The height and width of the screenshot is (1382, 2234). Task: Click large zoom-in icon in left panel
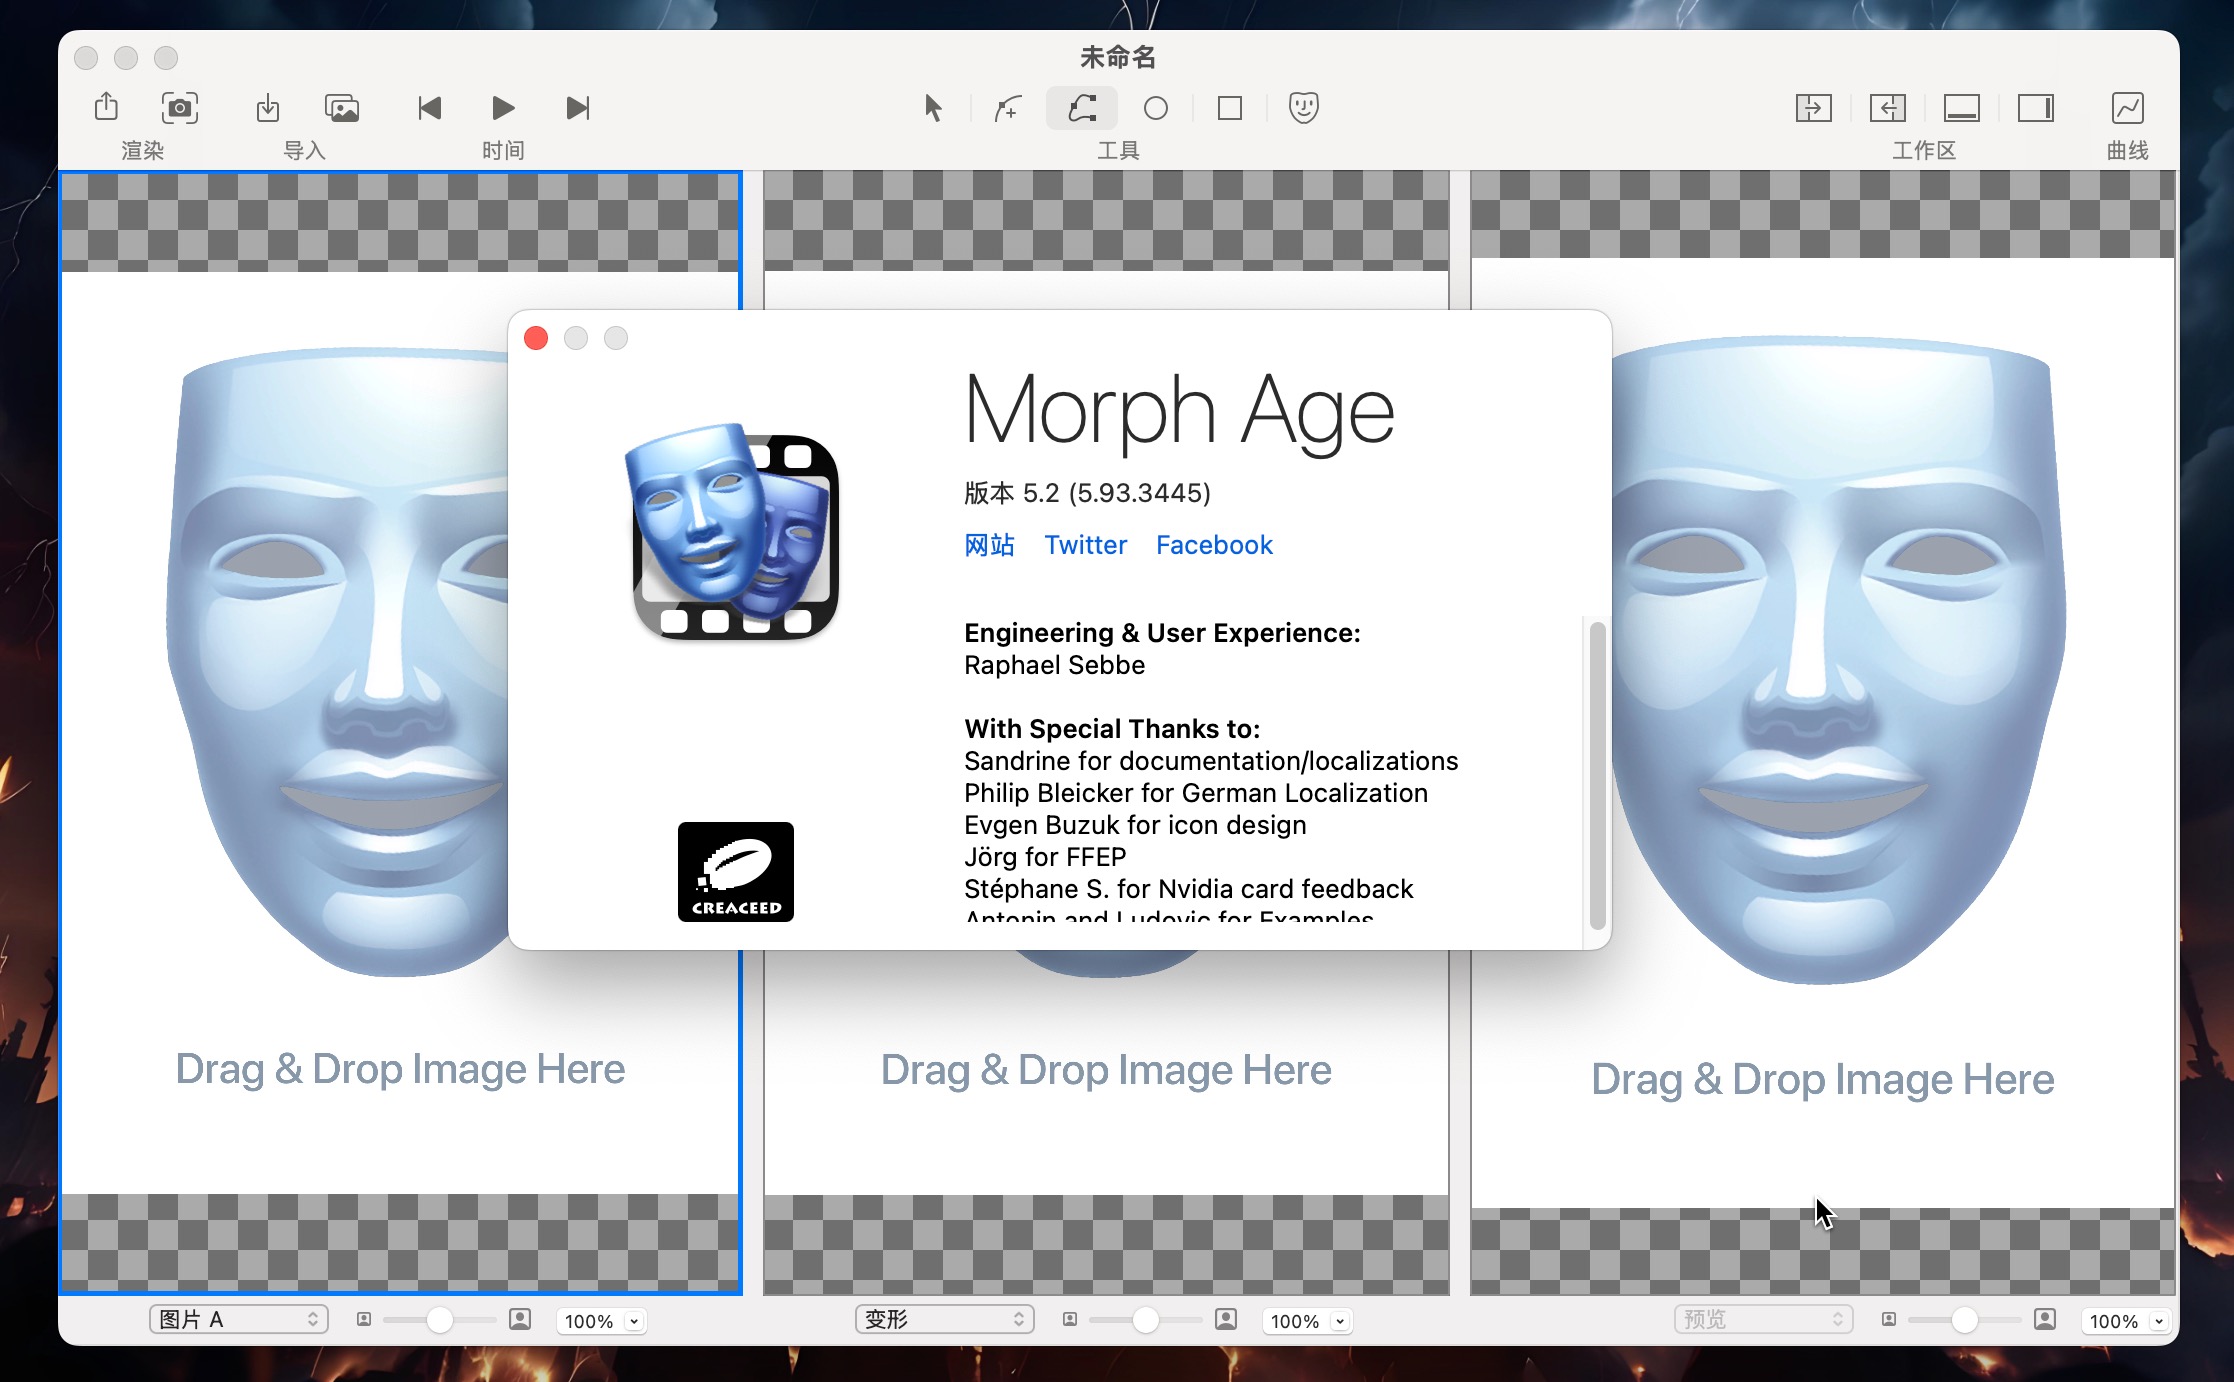(x=520, y=1320)
